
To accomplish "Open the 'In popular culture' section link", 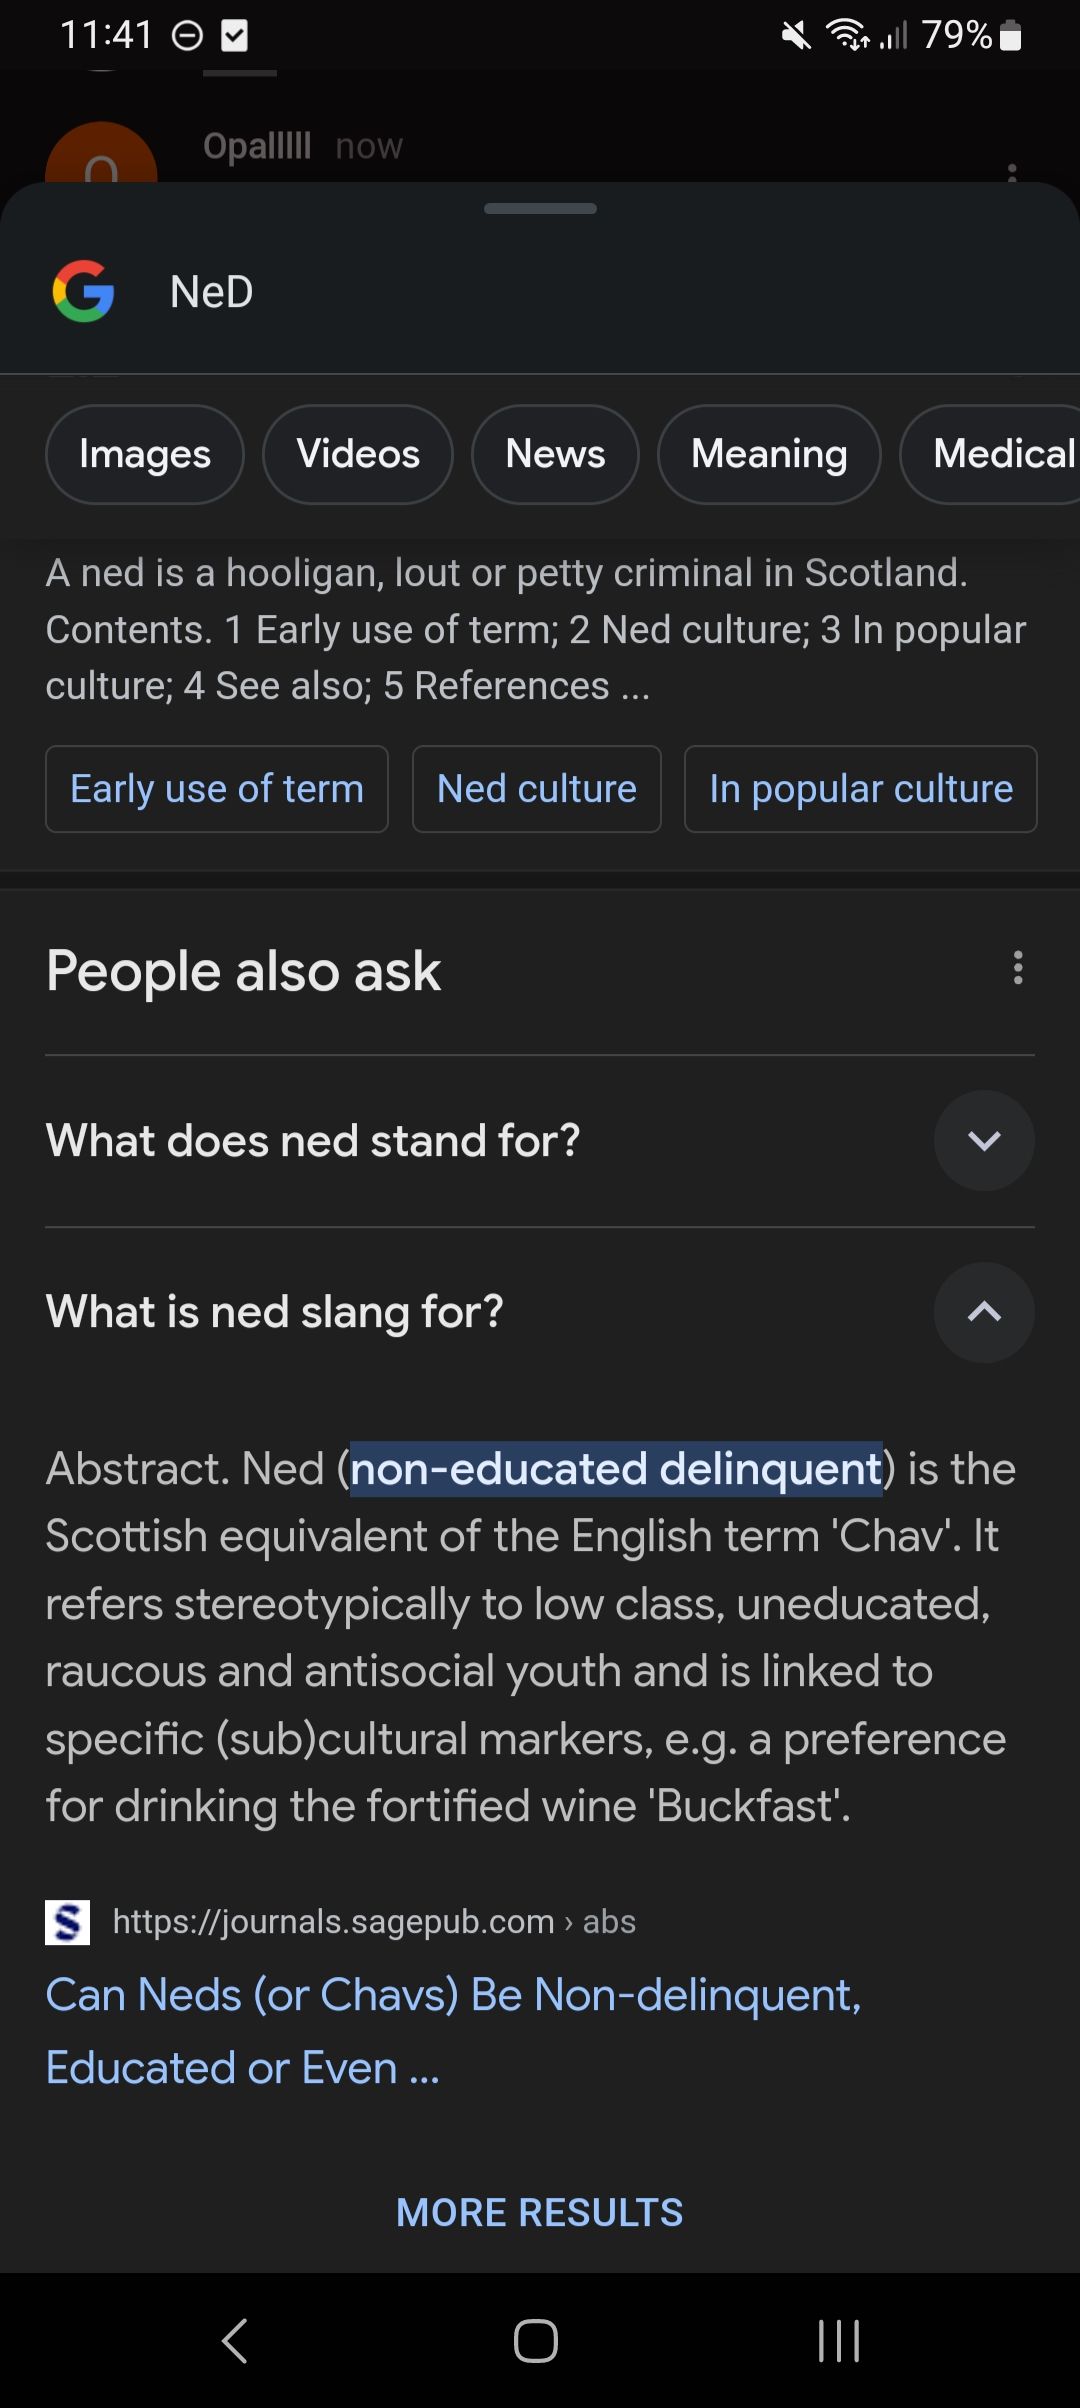I will (861, 789).
